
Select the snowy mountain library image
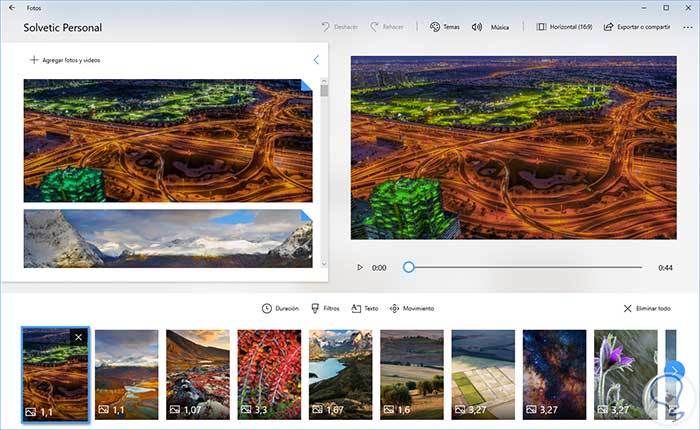pos(168,238)
